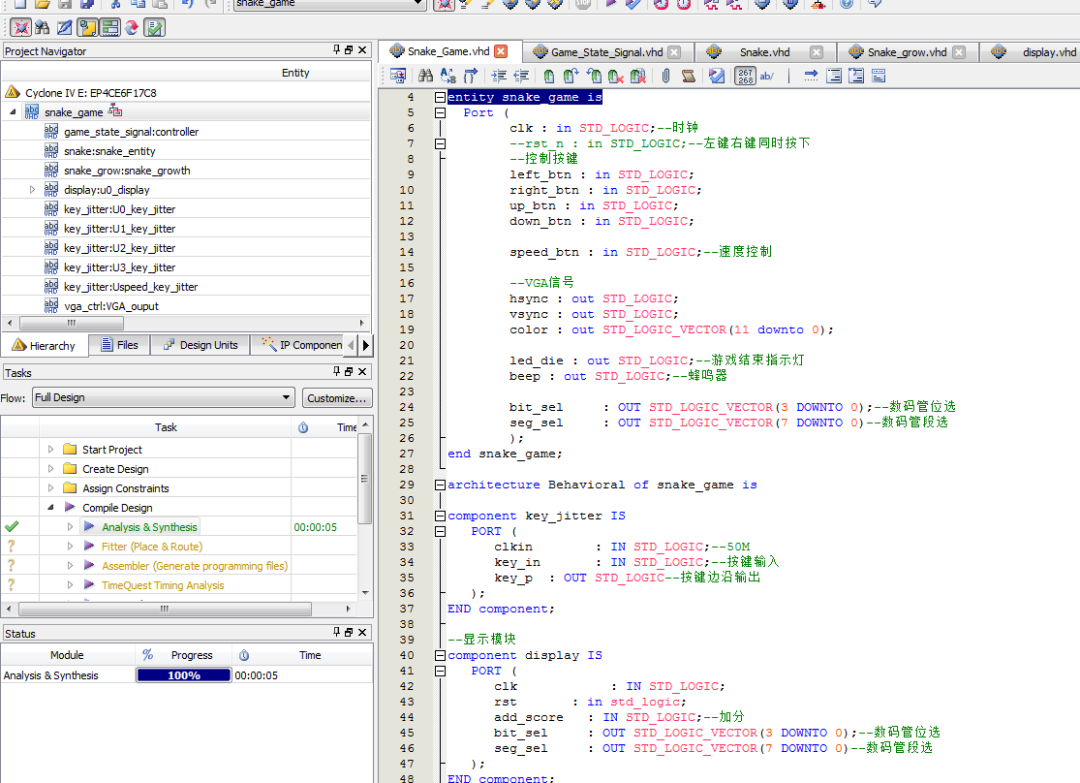Image resolution: width=1080 pixels, height=783 pixels.
Task: Click the red-blue refresh arrows toolbar icon
Action: [132, 27]
